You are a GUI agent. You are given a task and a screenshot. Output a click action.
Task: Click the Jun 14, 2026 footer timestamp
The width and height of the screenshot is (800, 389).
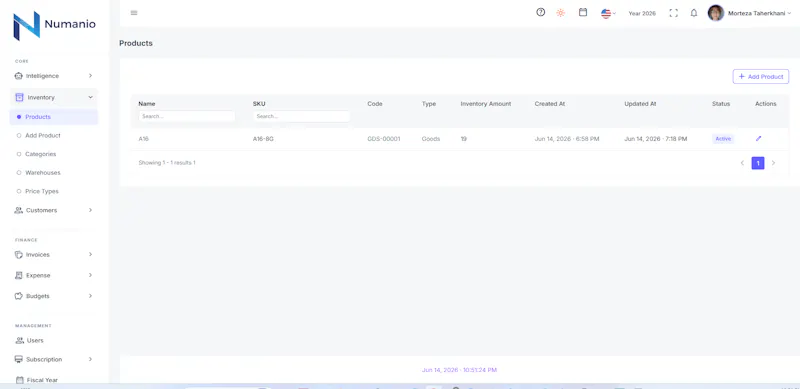(460, 370)
